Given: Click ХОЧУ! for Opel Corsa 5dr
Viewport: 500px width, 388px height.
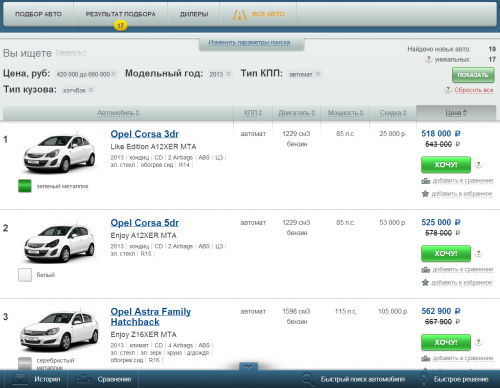Looking at the screenshot, I should [x=446, y=253].
